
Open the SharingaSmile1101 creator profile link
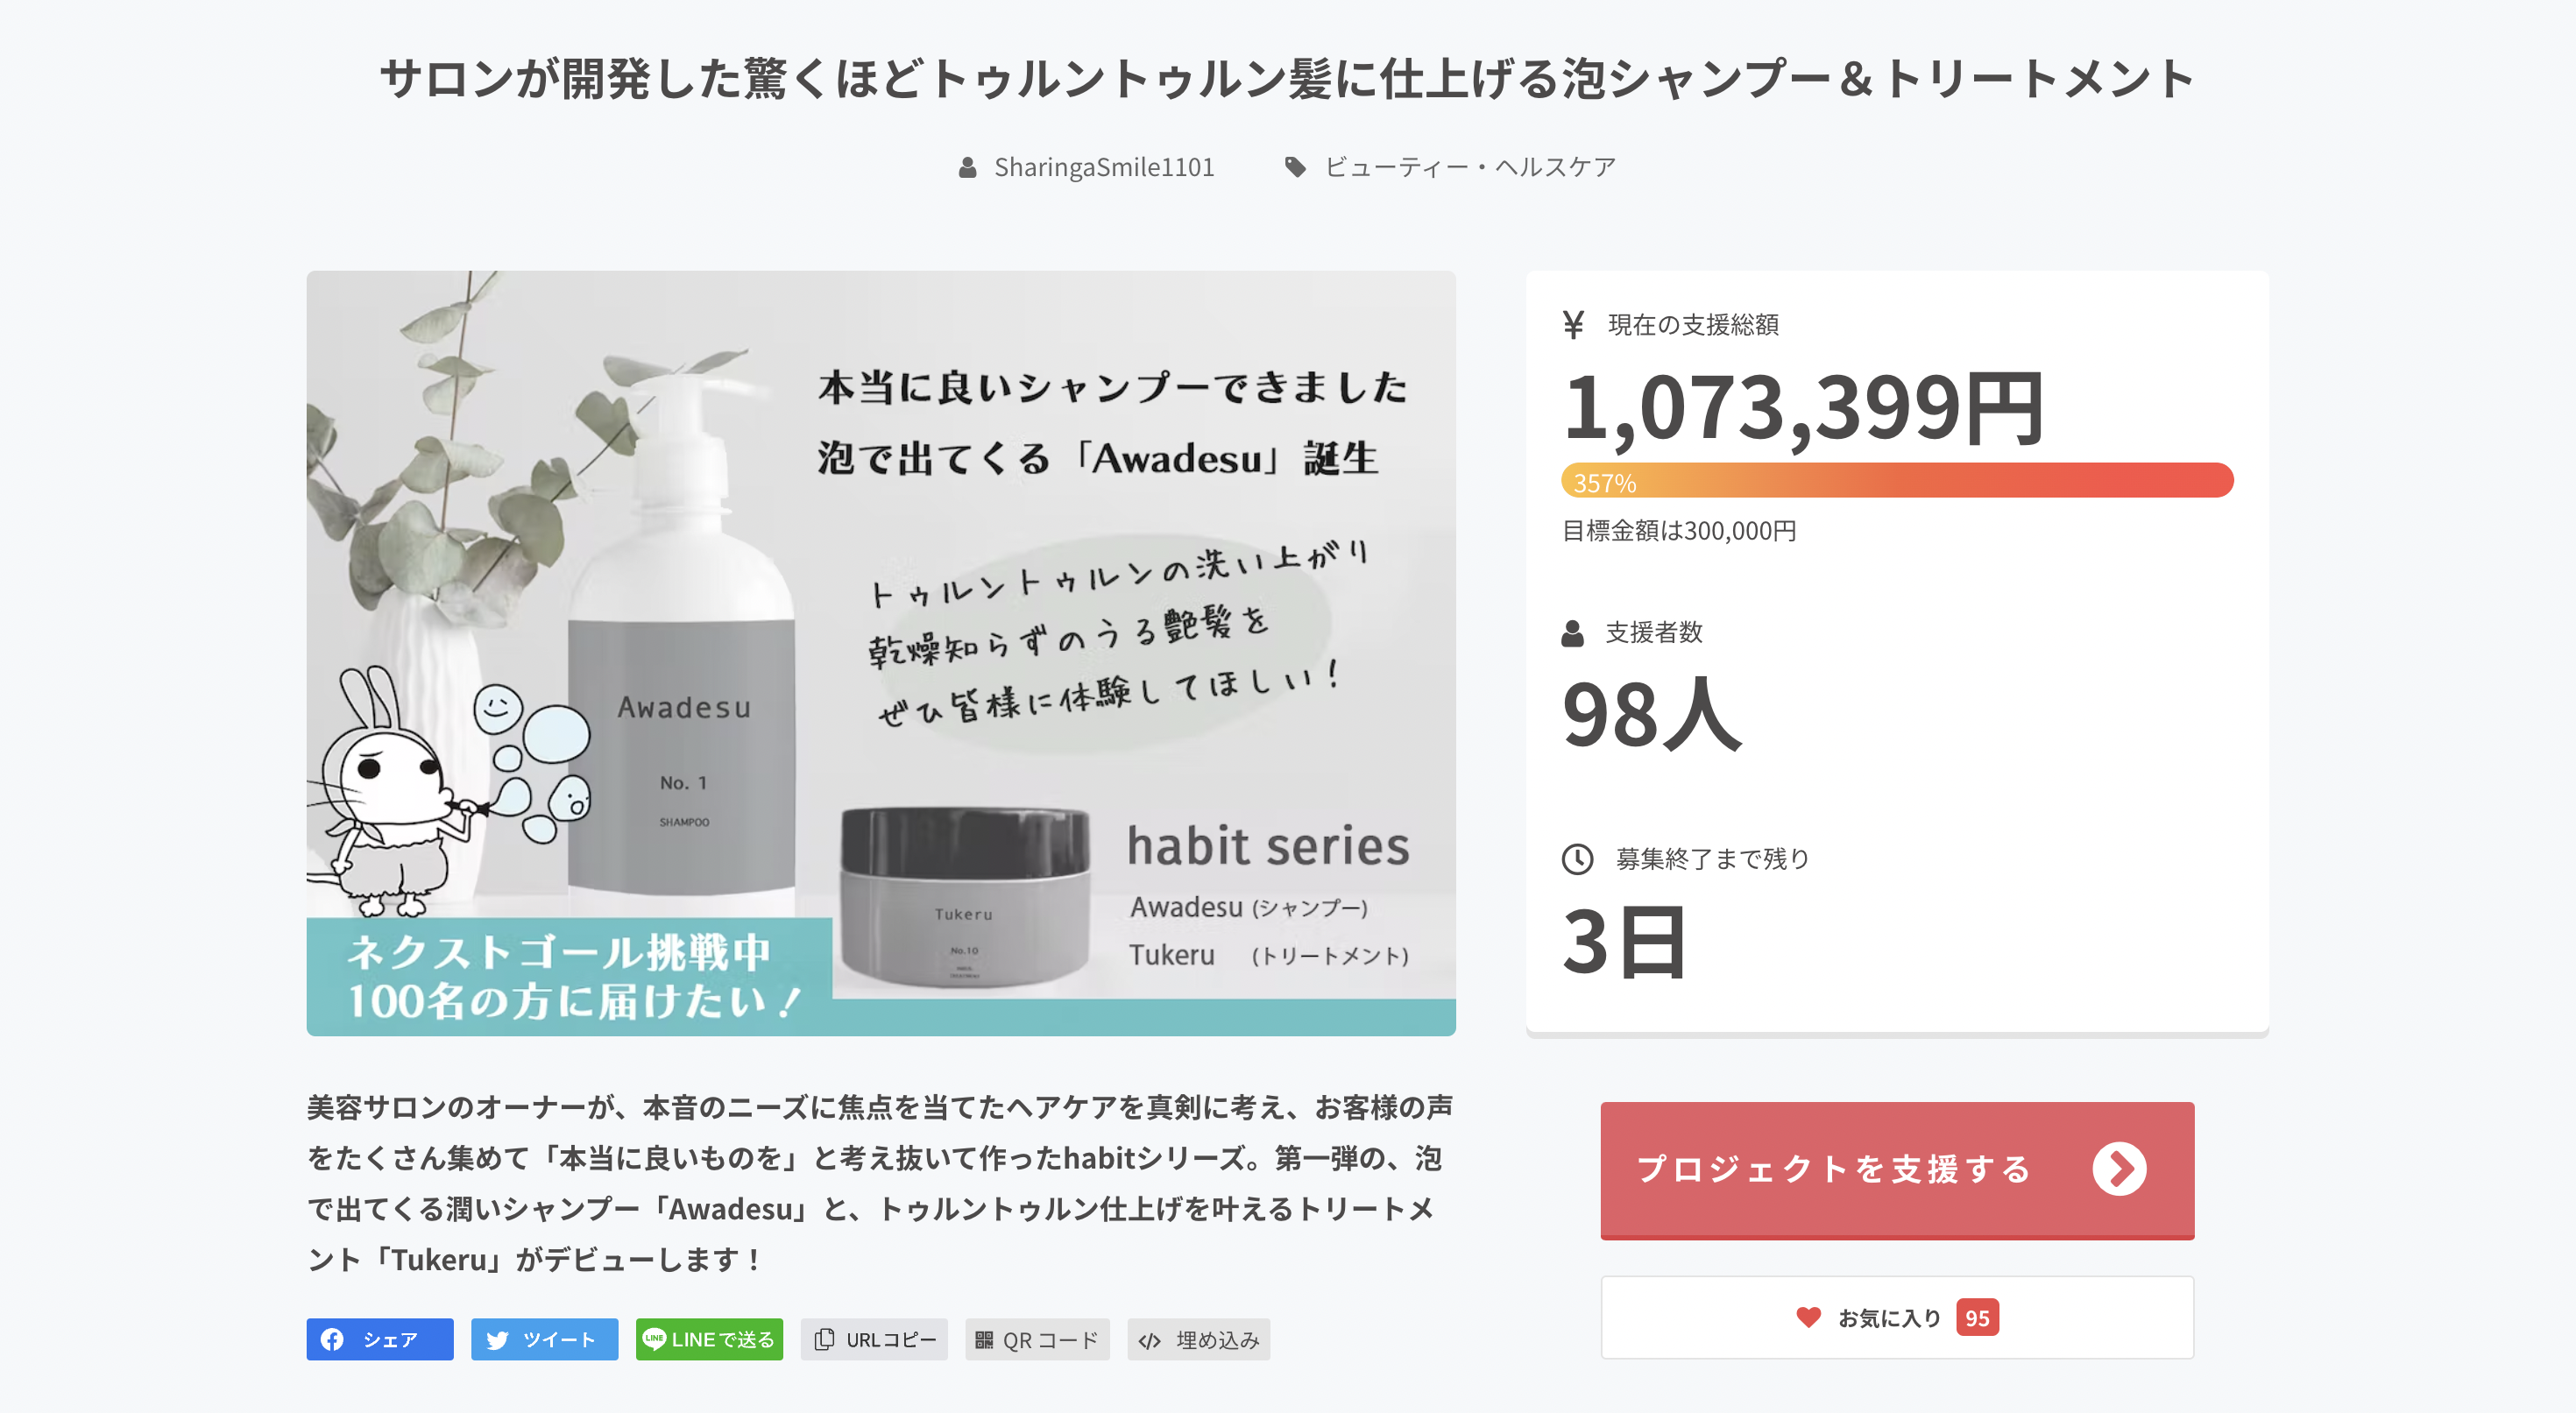1103,167
